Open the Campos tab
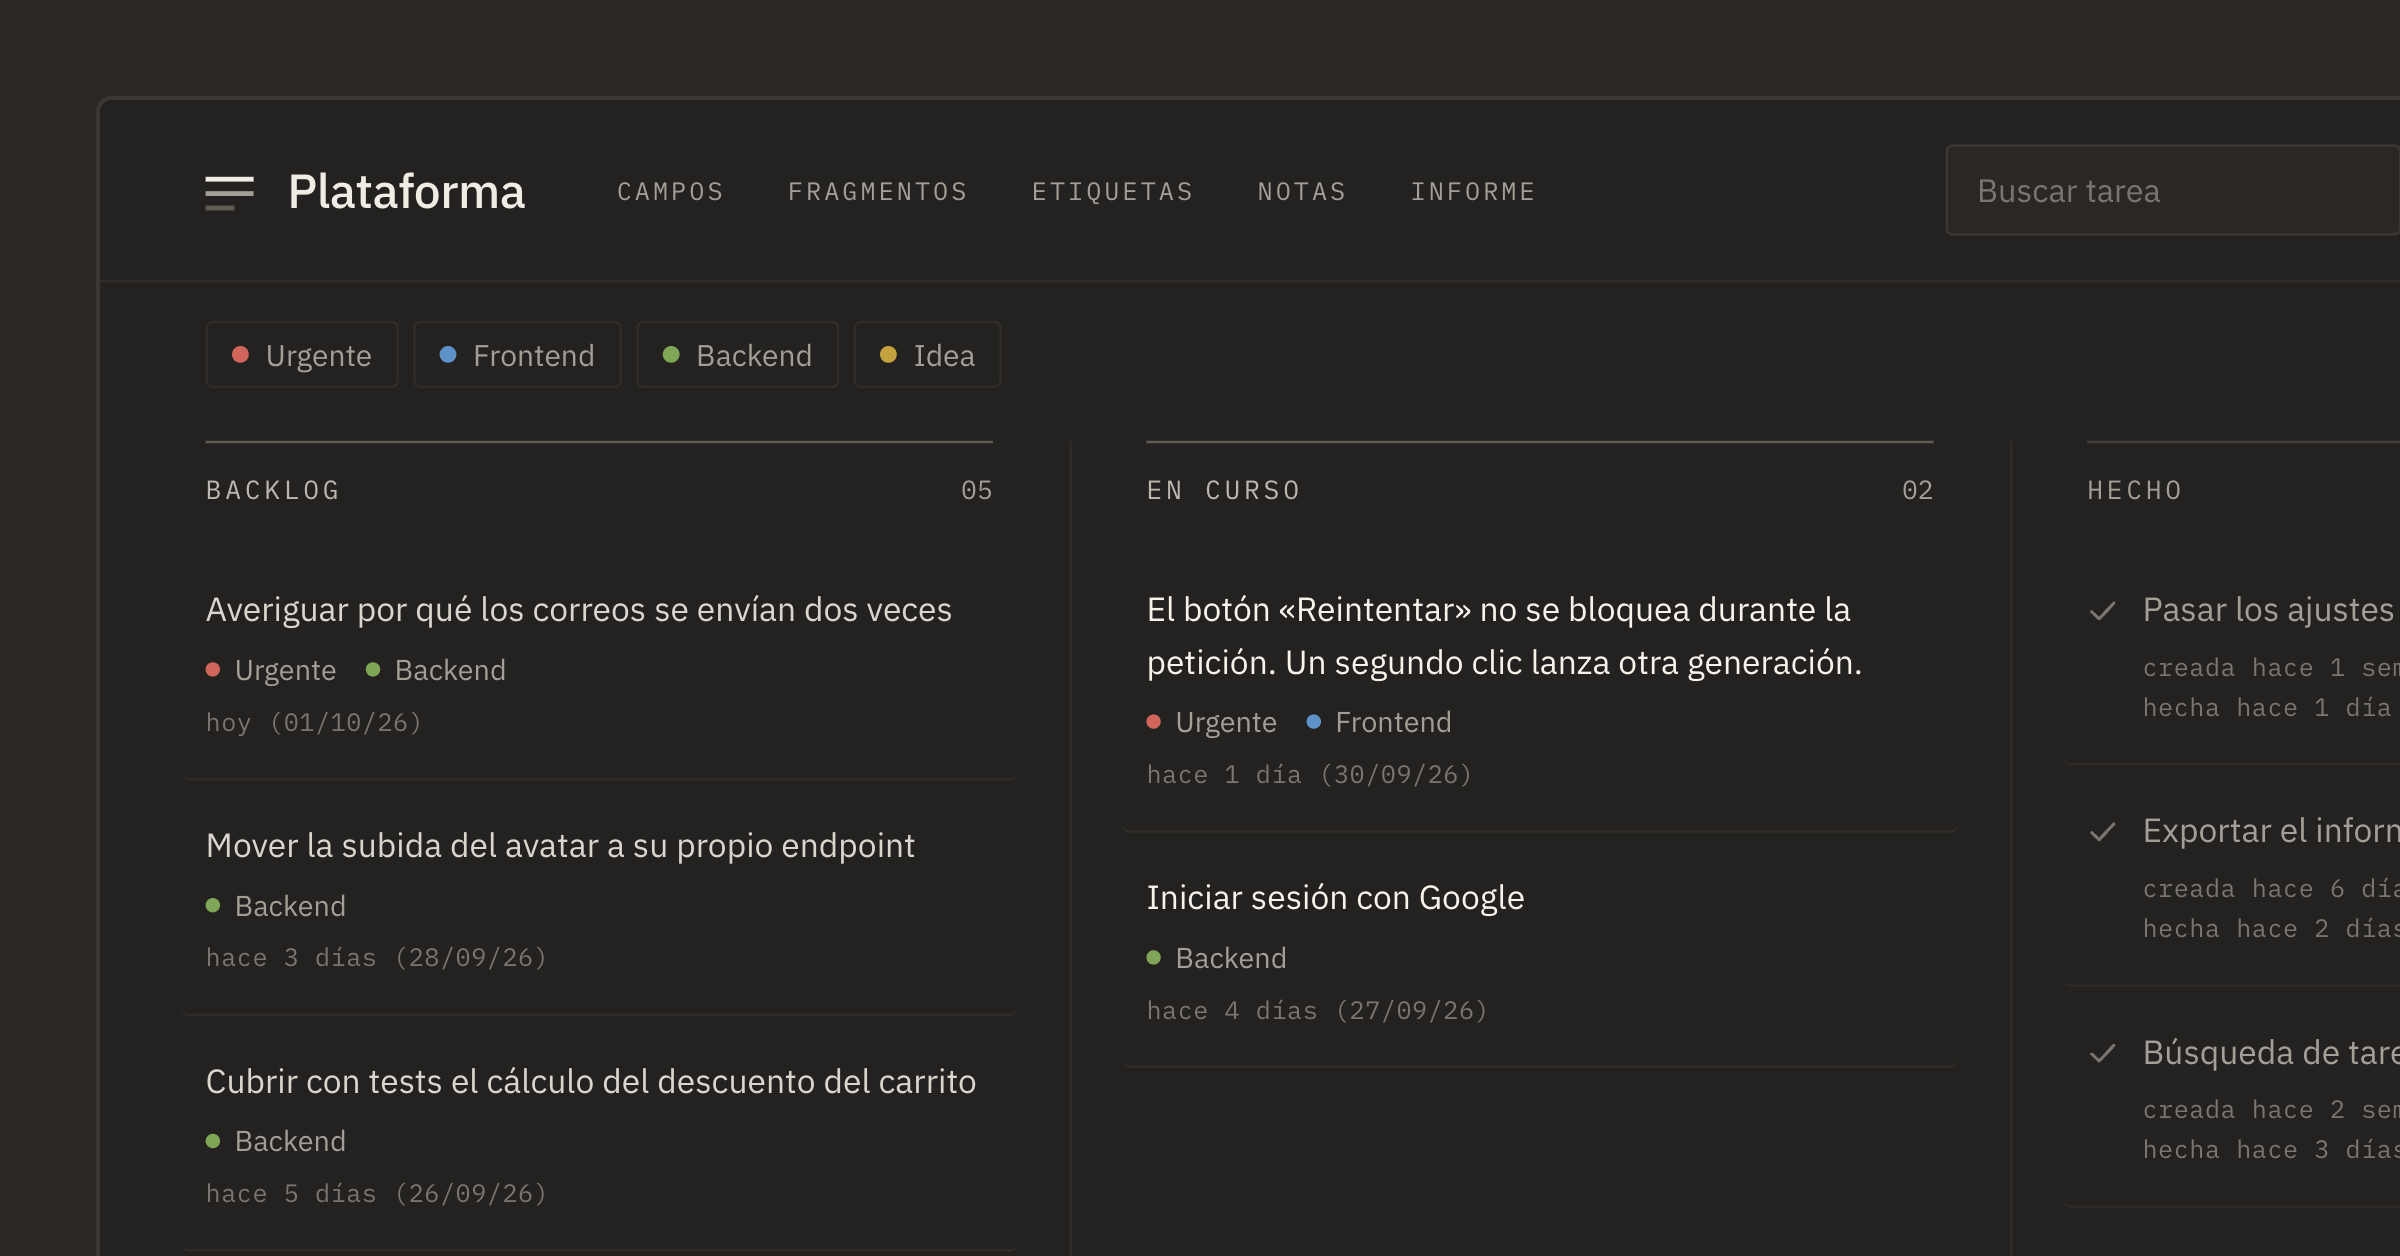Image resolution: width=2400 pixels, height=1256 pixels. point(670,192)
